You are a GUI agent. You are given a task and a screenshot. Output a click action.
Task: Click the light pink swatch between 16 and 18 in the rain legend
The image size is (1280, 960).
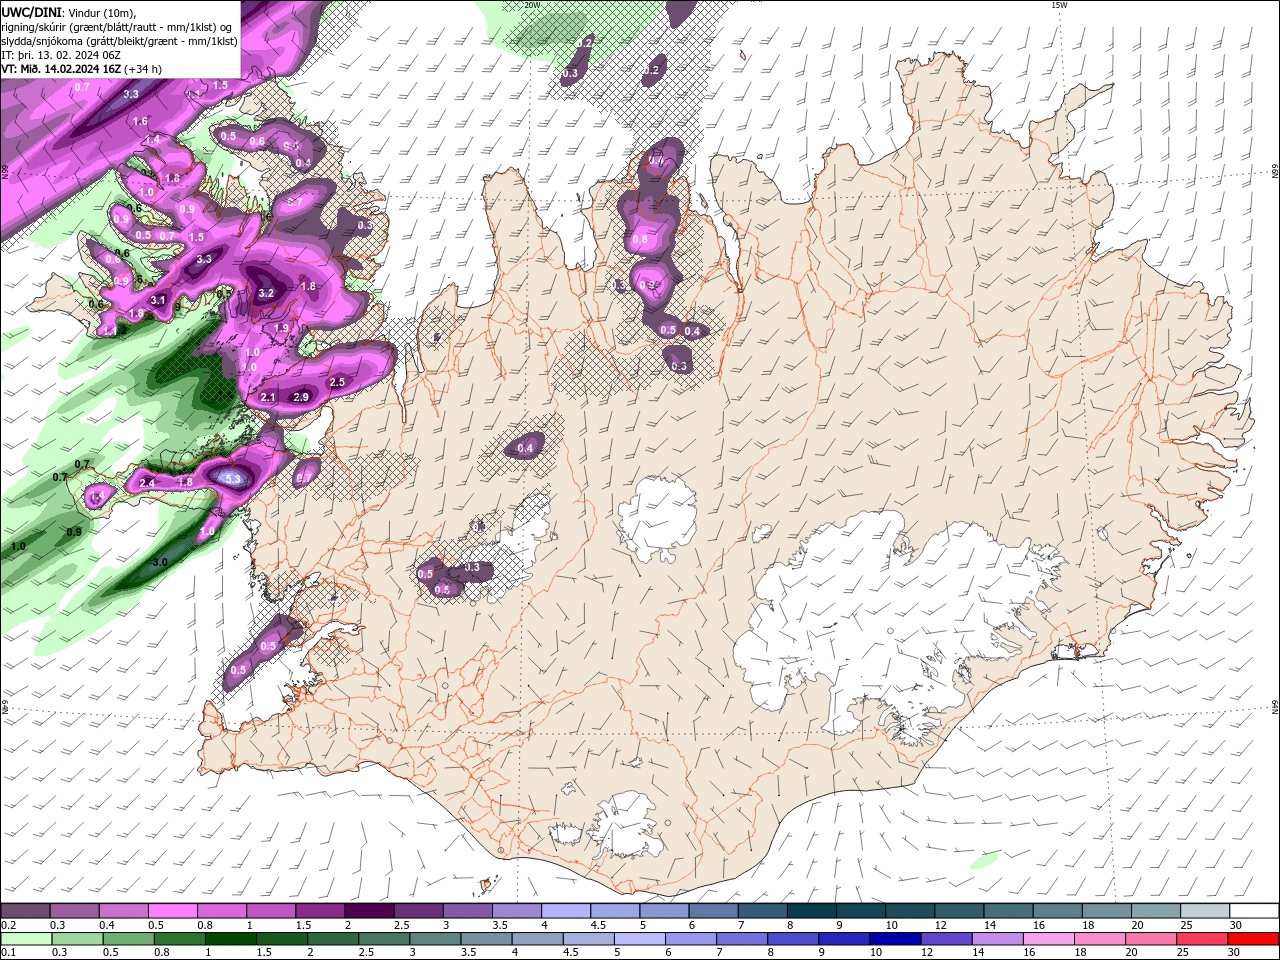coord(1048,939)
